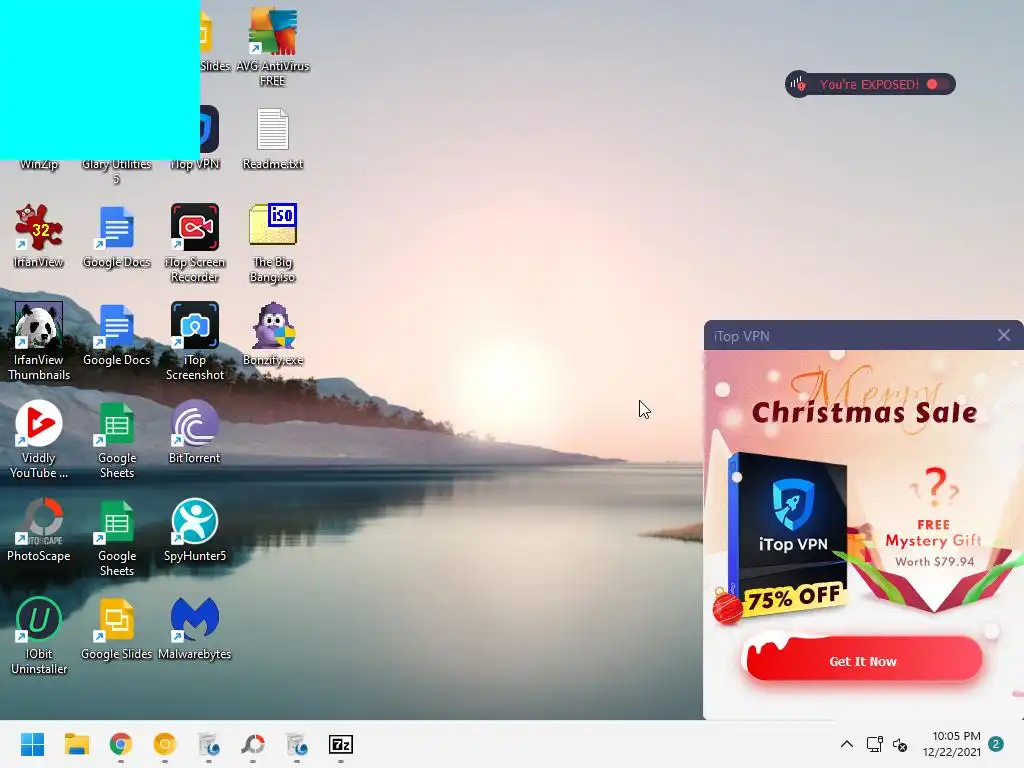Launch the BitTorrent desktop shortcut

pos(195,423)
